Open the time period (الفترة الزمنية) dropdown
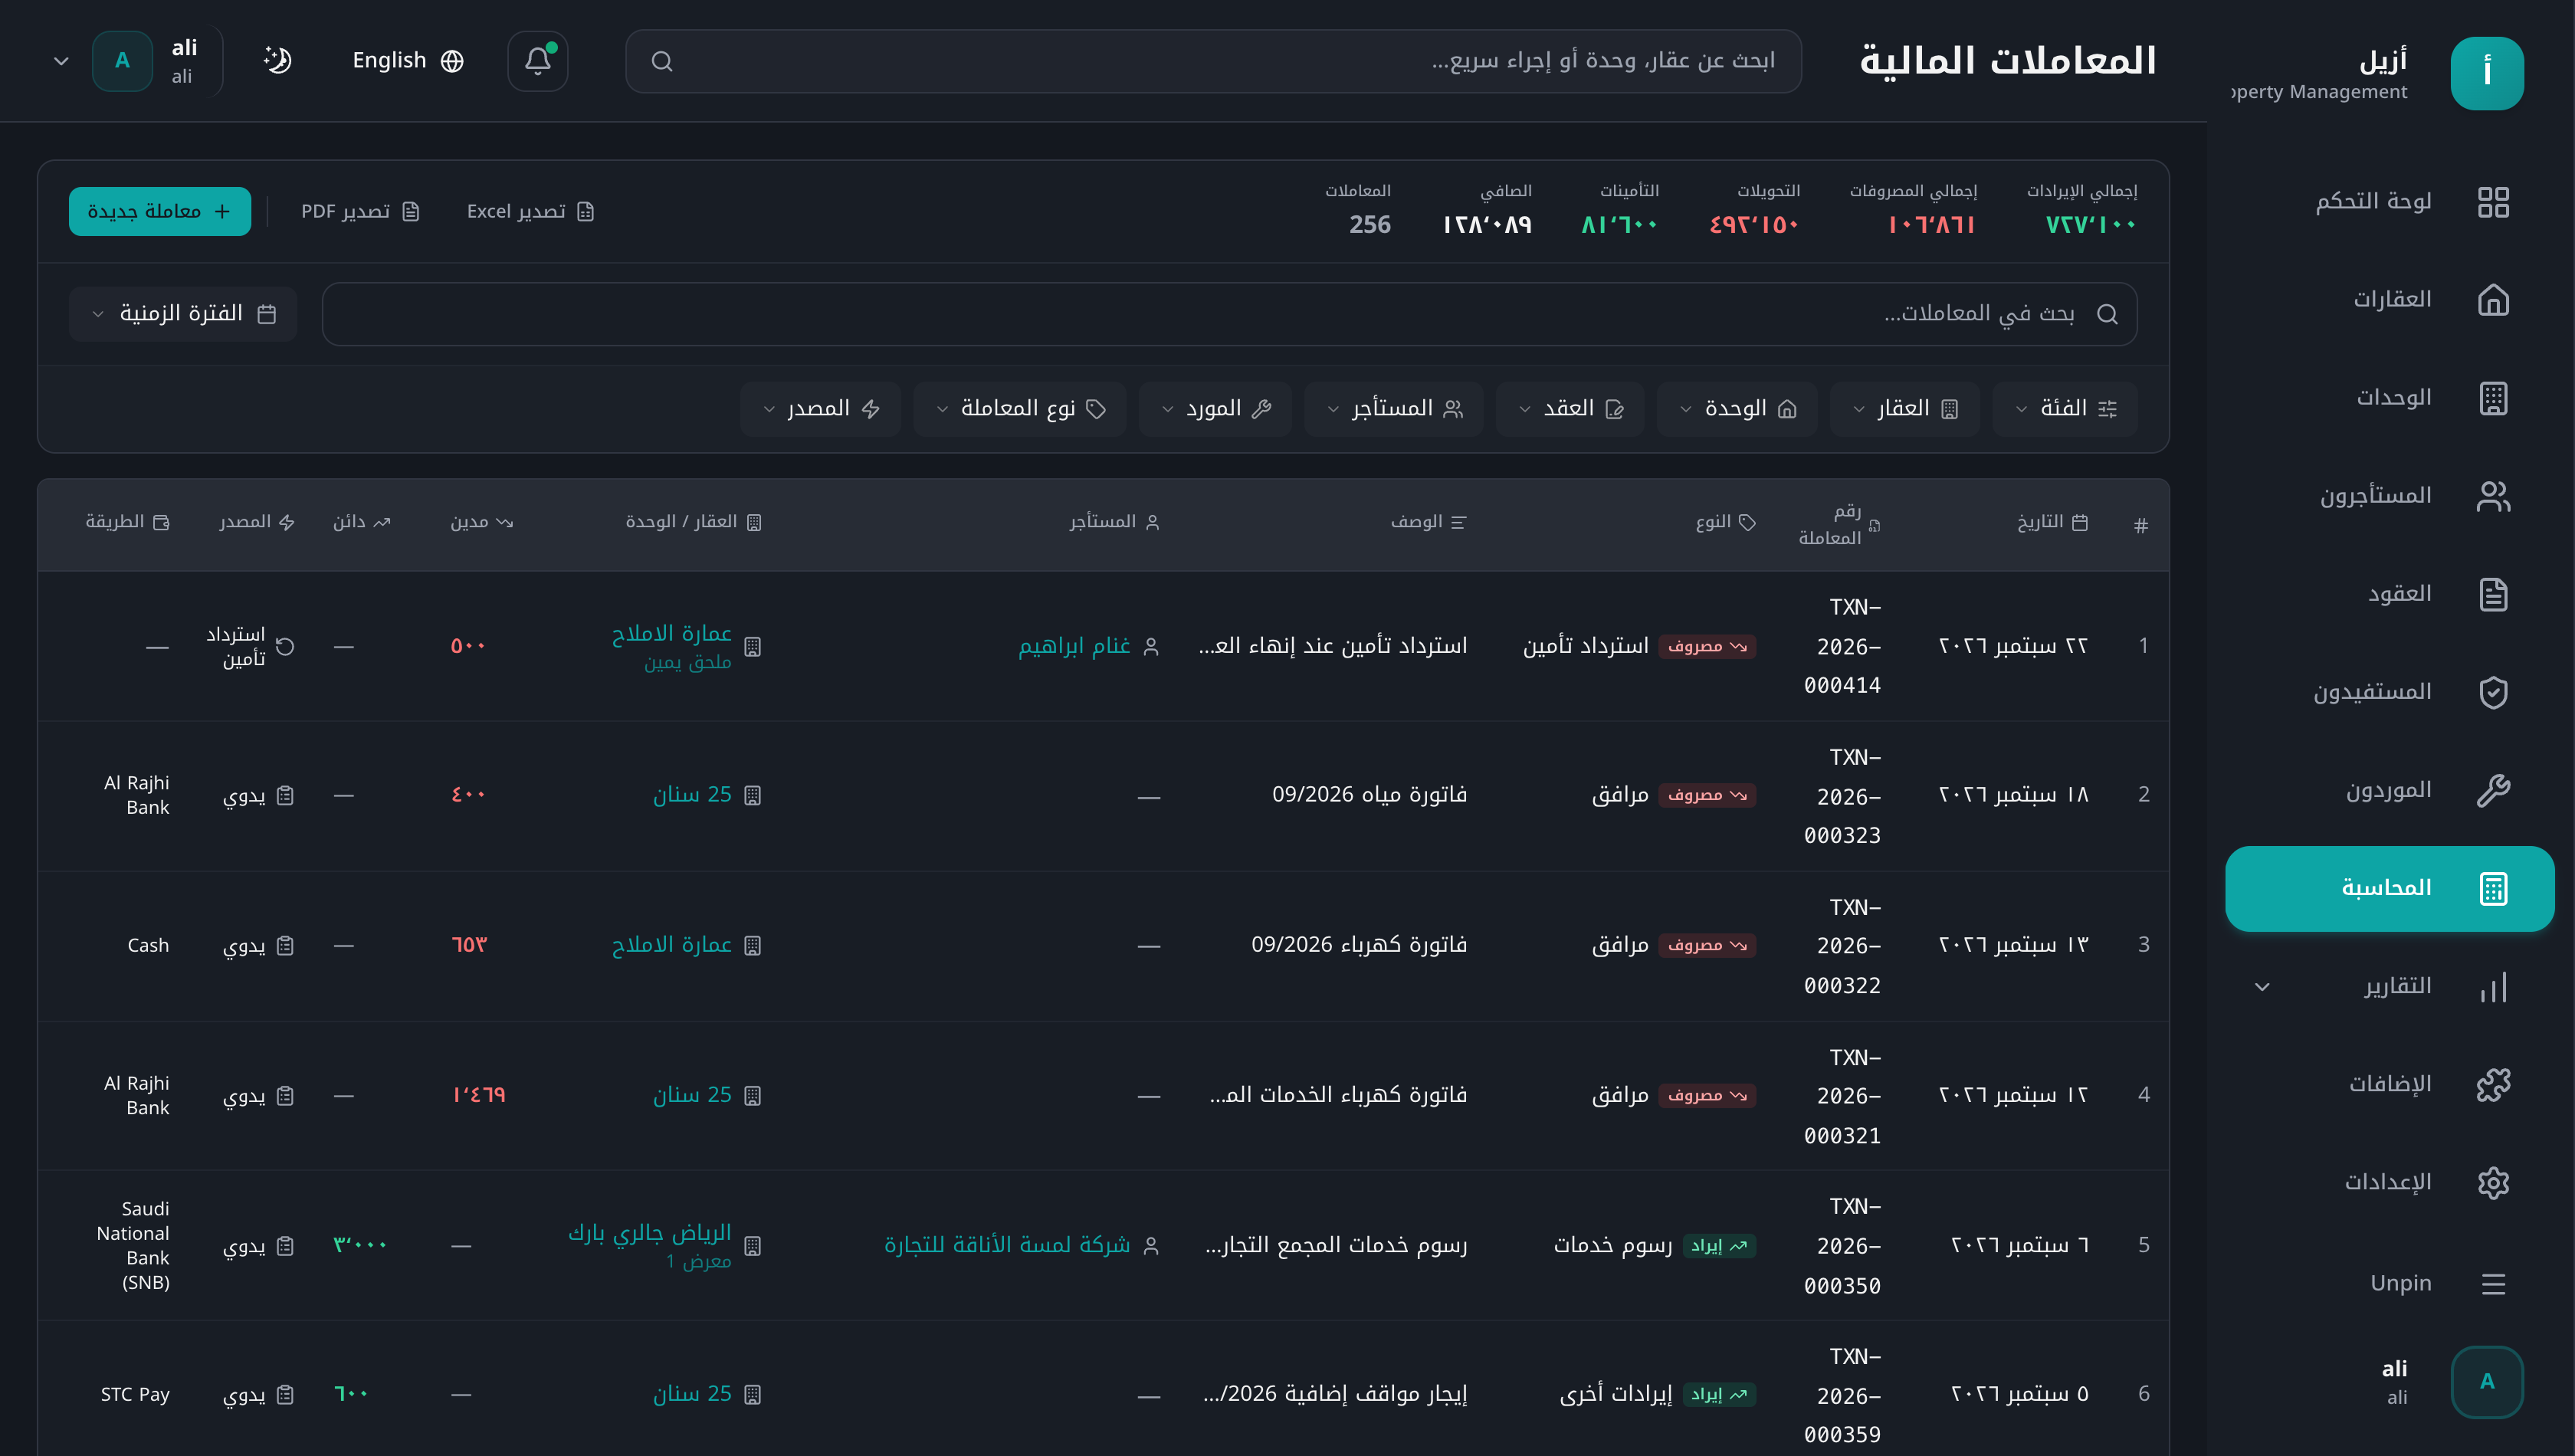Image resolution: width=2575 pixels, height=1456 pixels. (x=183, y=314)
